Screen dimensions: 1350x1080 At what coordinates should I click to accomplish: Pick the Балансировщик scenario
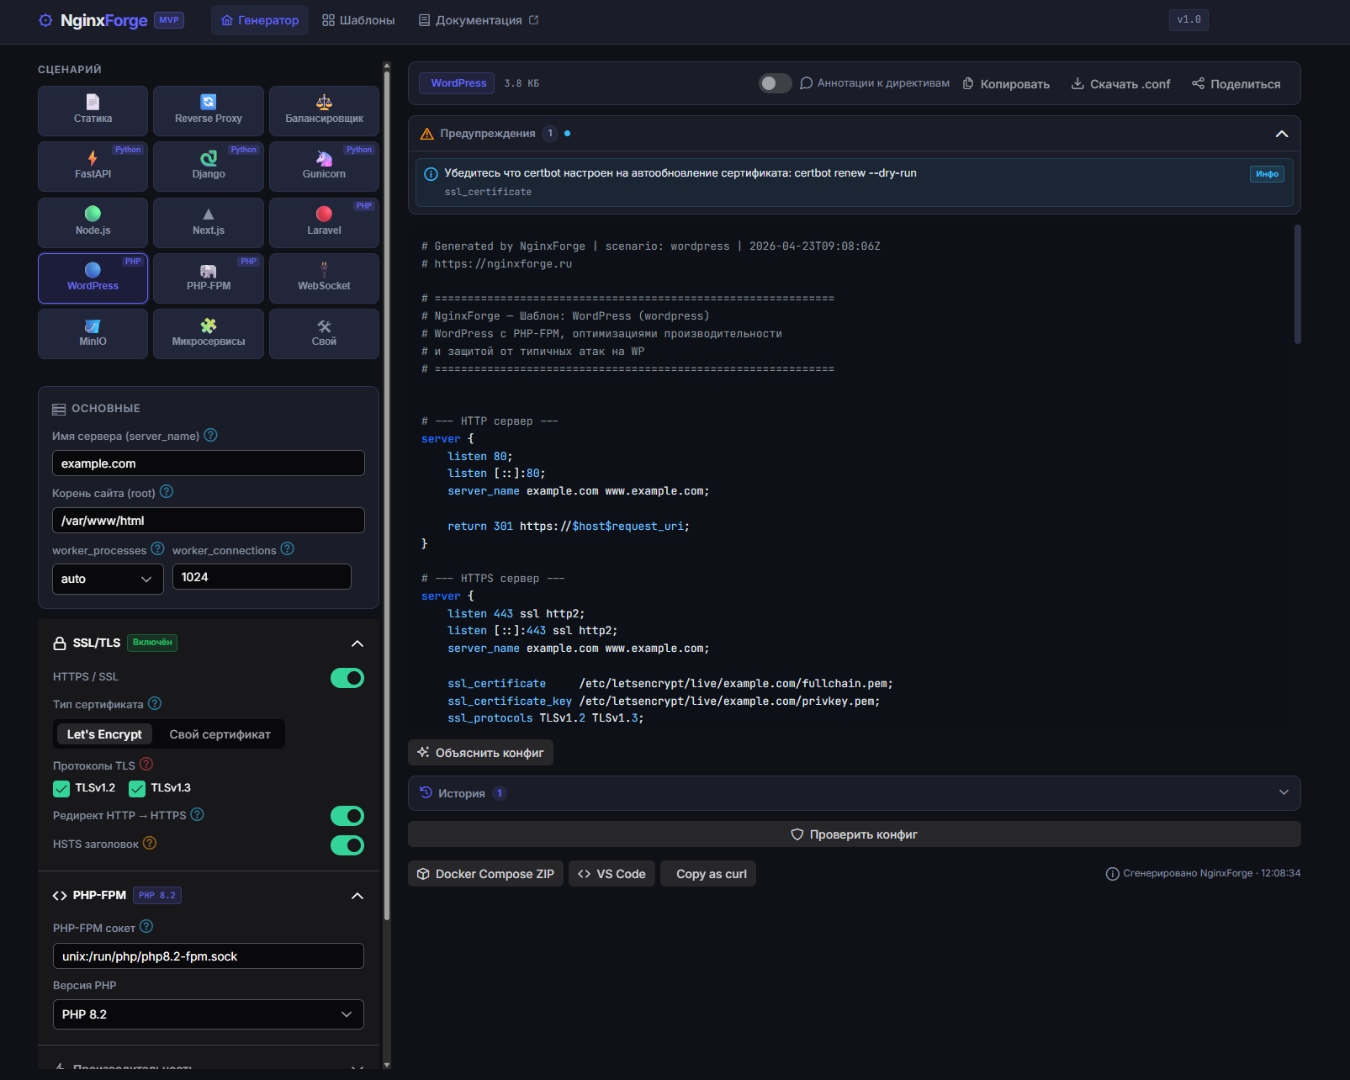coord(324,111)
